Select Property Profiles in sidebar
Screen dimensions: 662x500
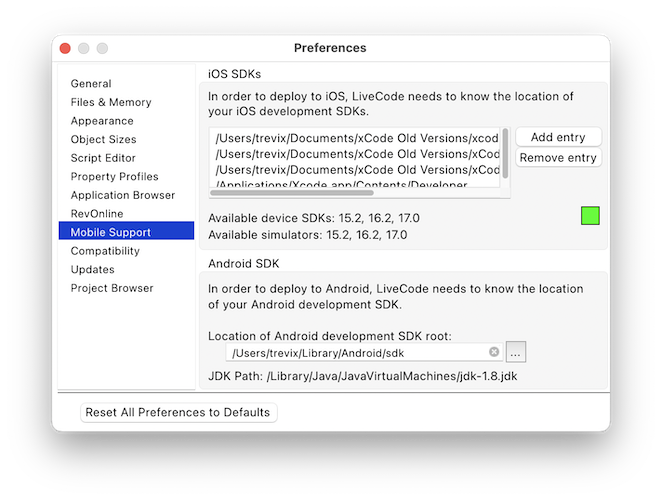point(114,177)
